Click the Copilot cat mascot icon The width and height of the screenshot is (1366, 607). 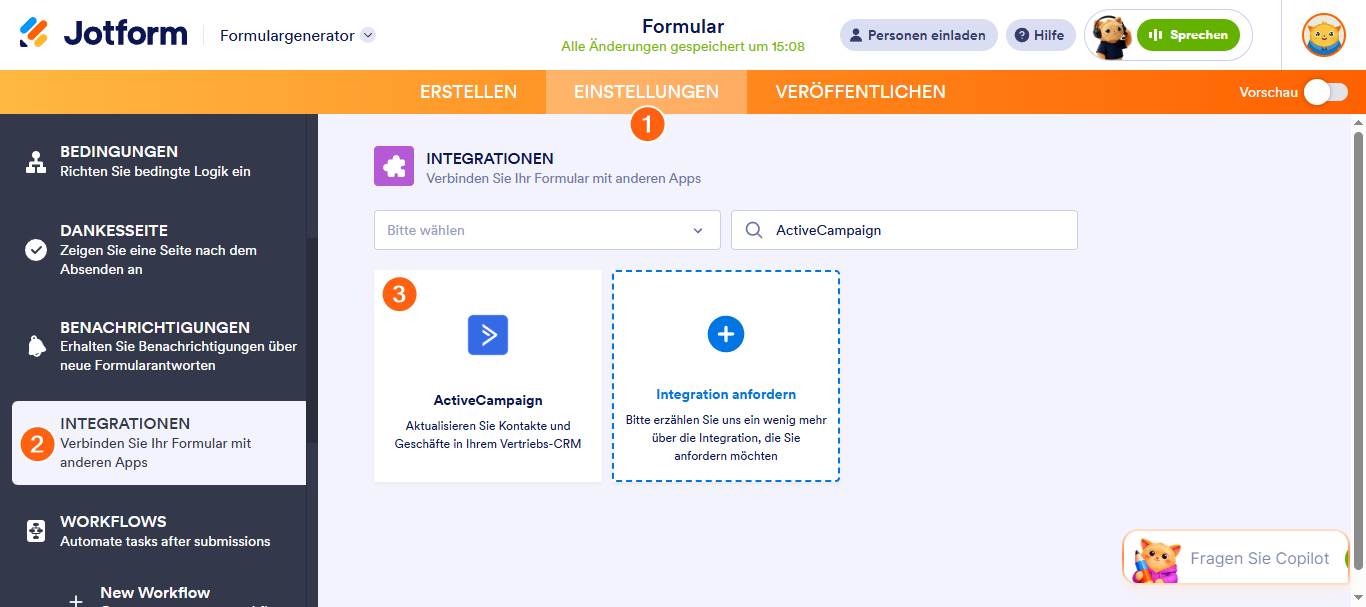pyautogui.click(x=1156, y=559)
